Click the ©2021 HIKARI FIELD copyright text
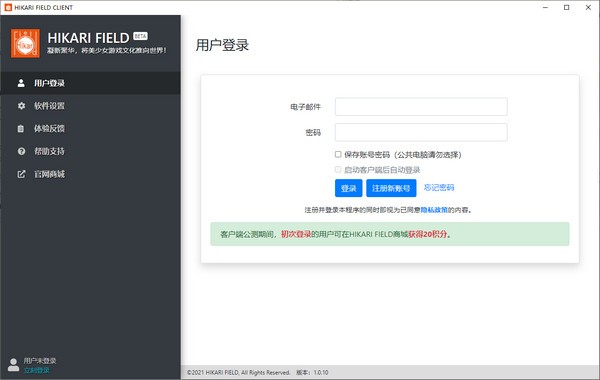600x380 pixels. pos(238,372)
